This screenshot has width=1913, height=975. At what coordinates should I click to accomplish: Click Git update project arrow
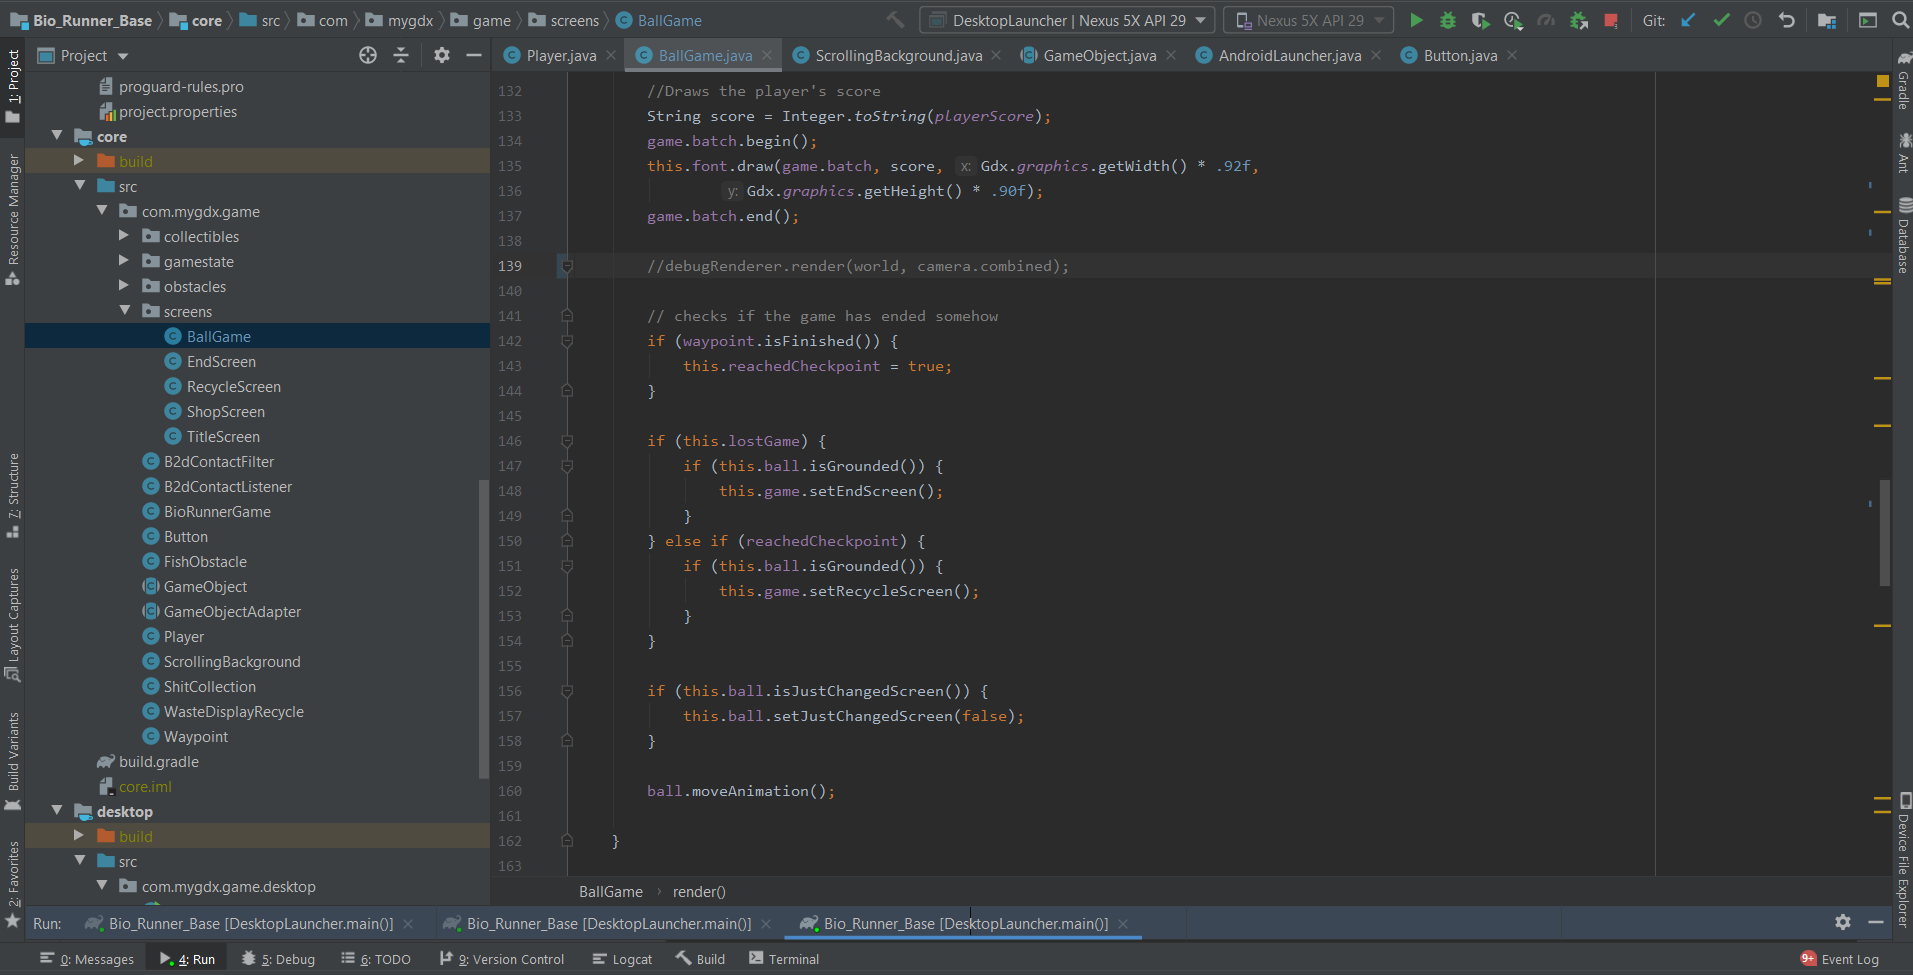coord(1688,20)
